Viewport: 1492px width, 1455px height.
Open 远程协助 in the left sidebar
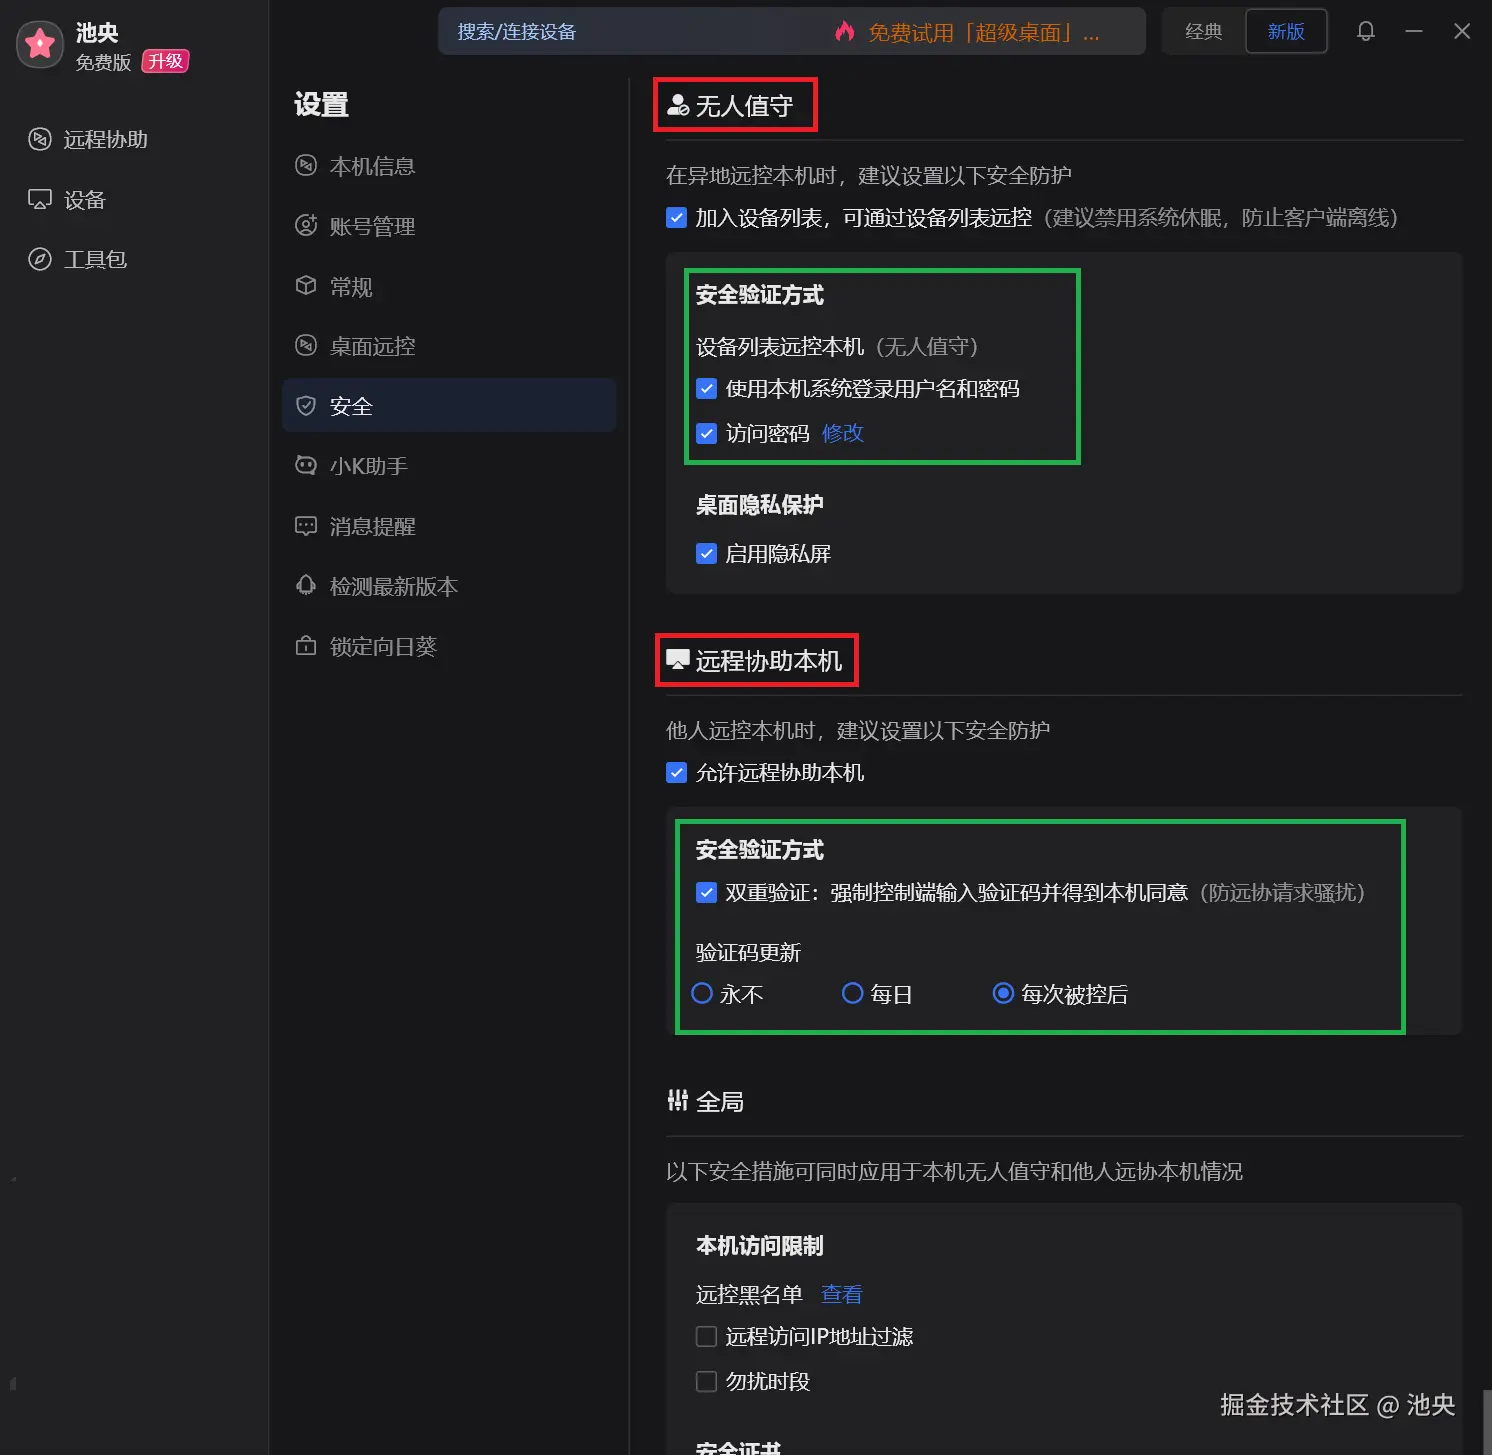click(105, 139)
